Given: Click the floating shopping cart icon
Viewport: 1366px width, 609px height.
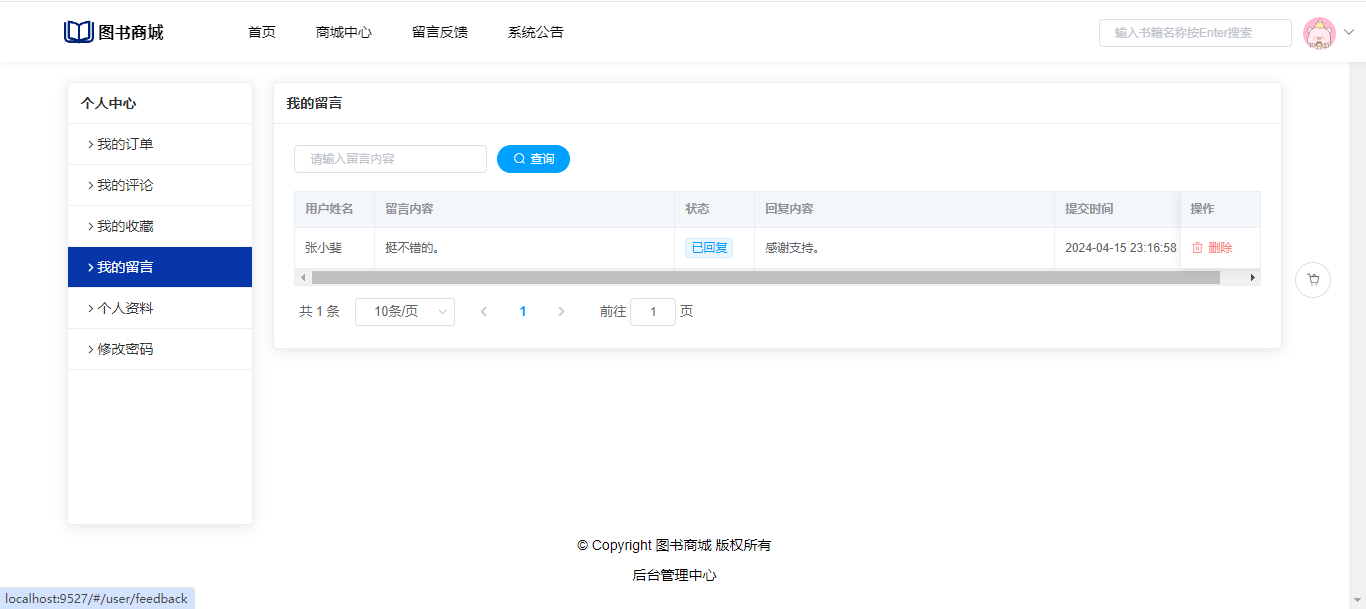Looking at the screenshot, I should coord(1312,280).
